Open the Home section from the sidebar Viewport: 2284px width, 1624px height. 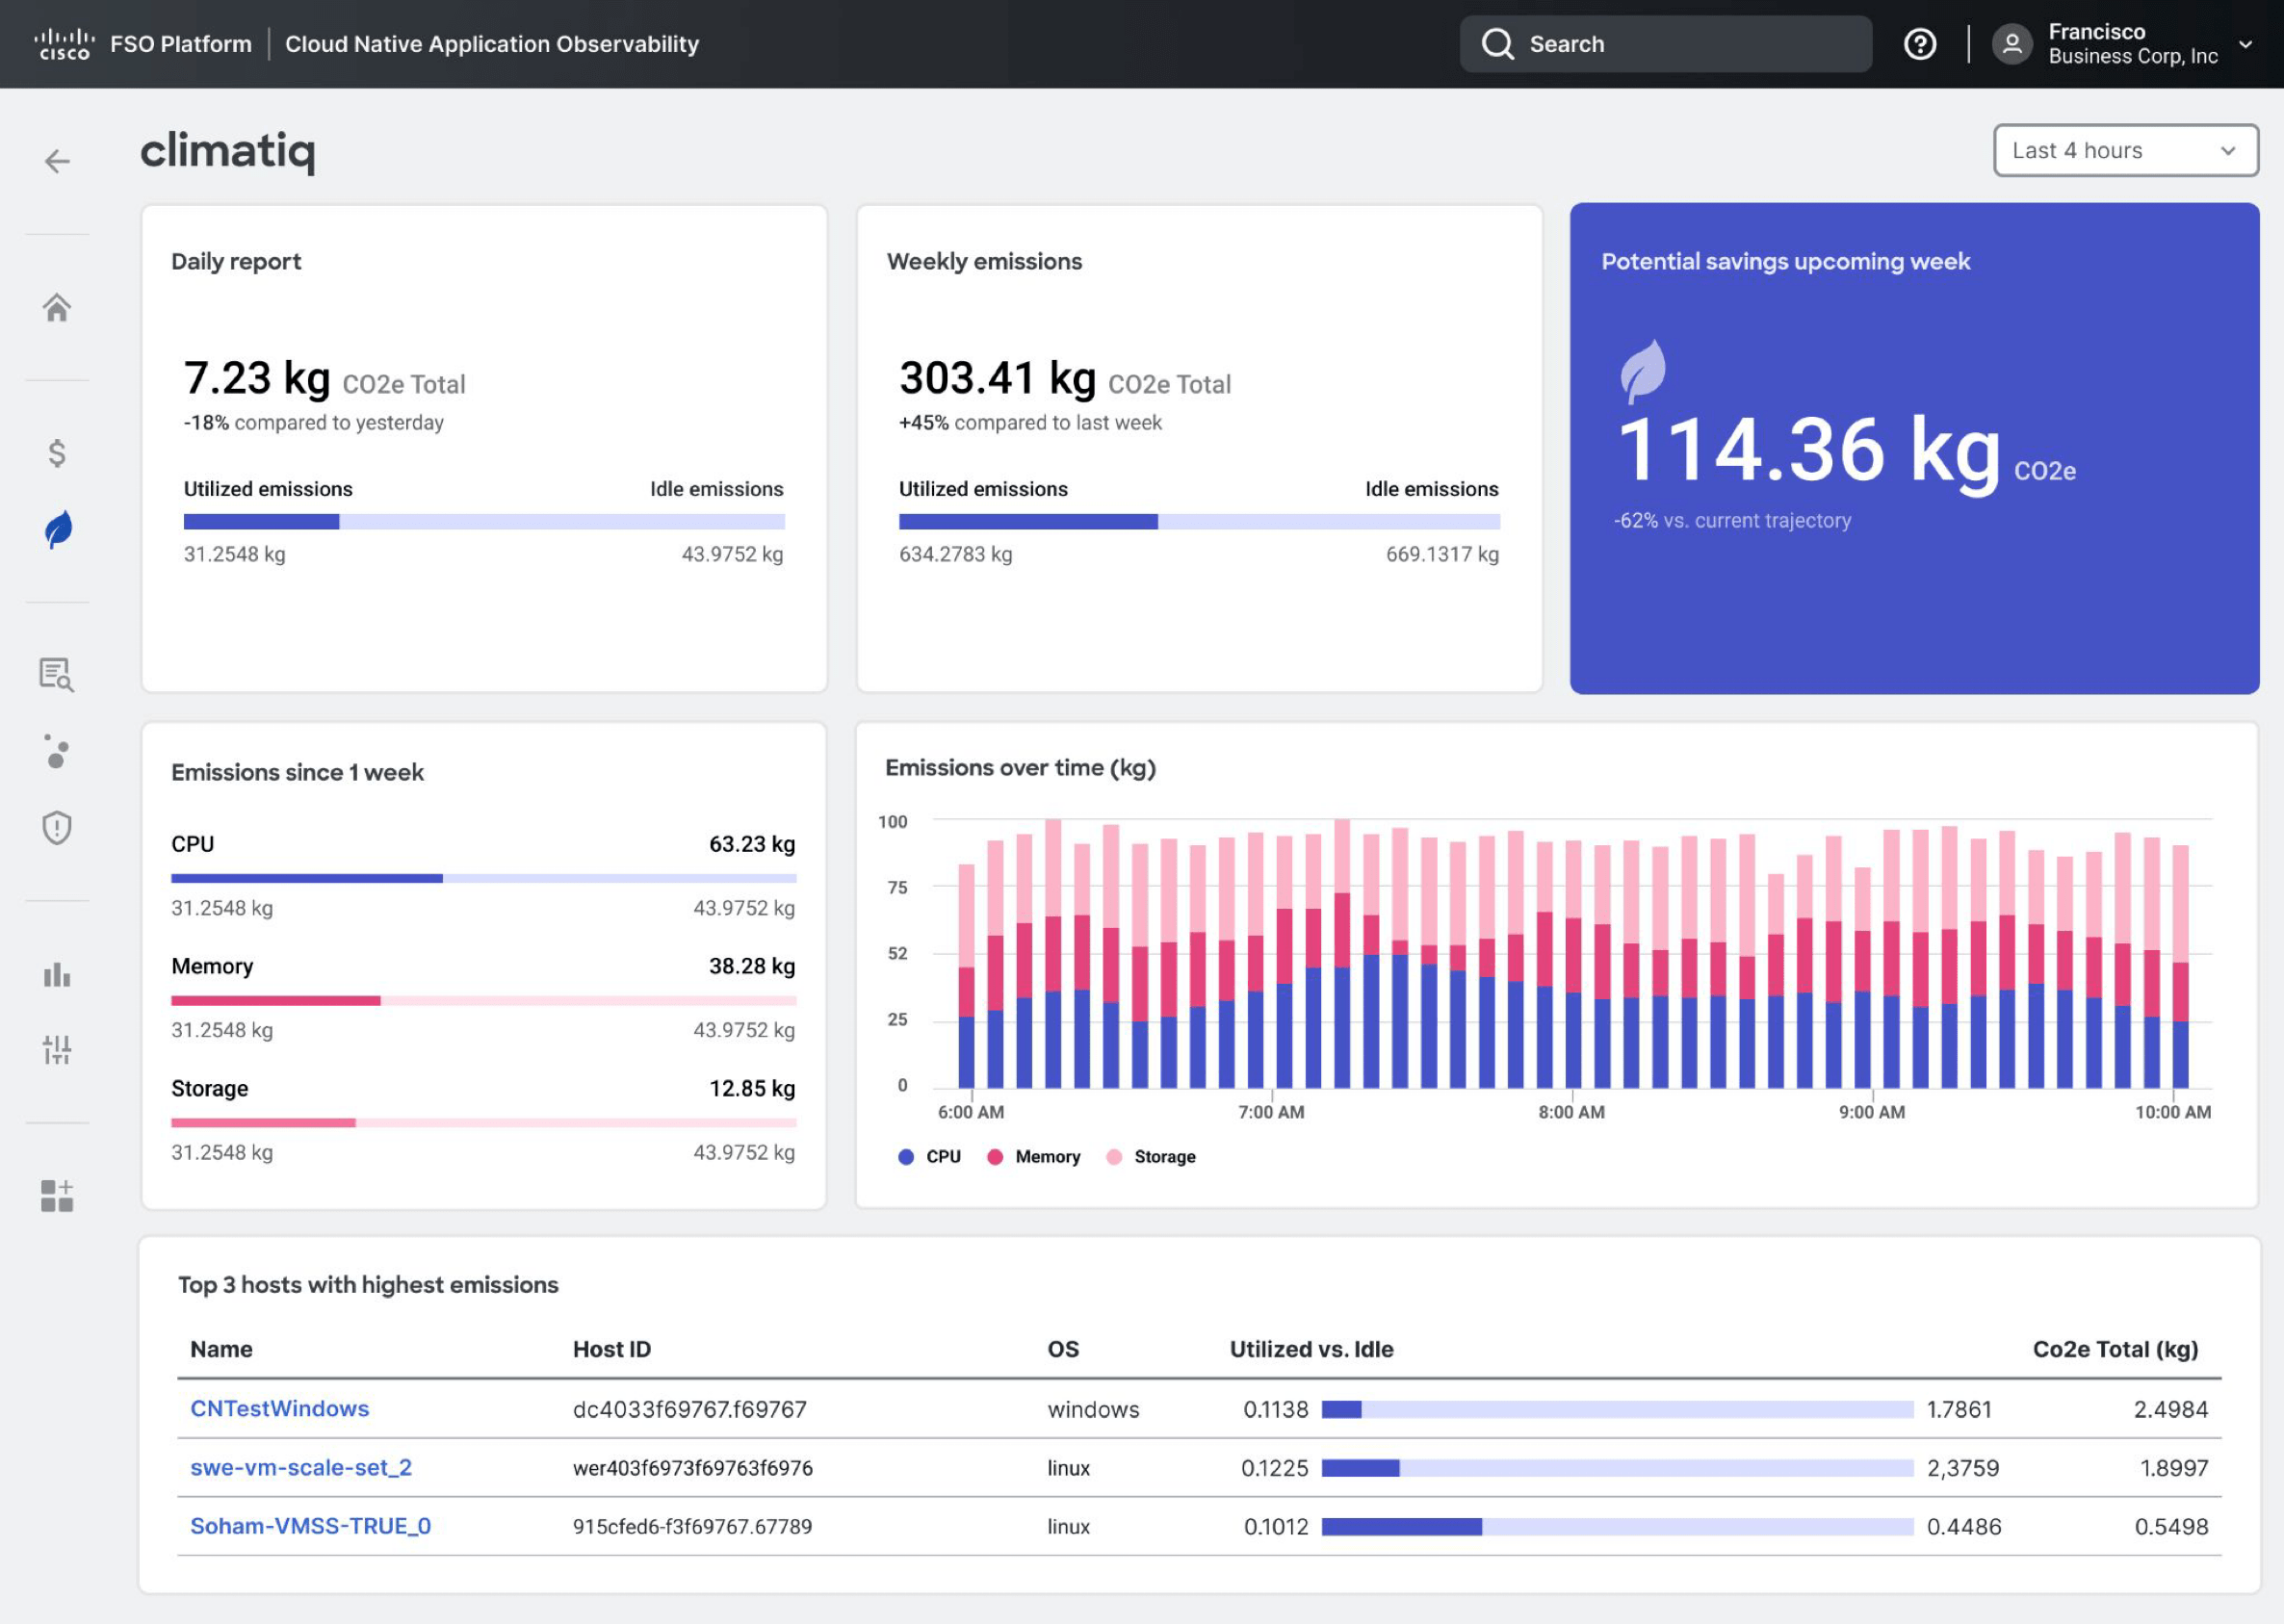(x=57, y=307)
